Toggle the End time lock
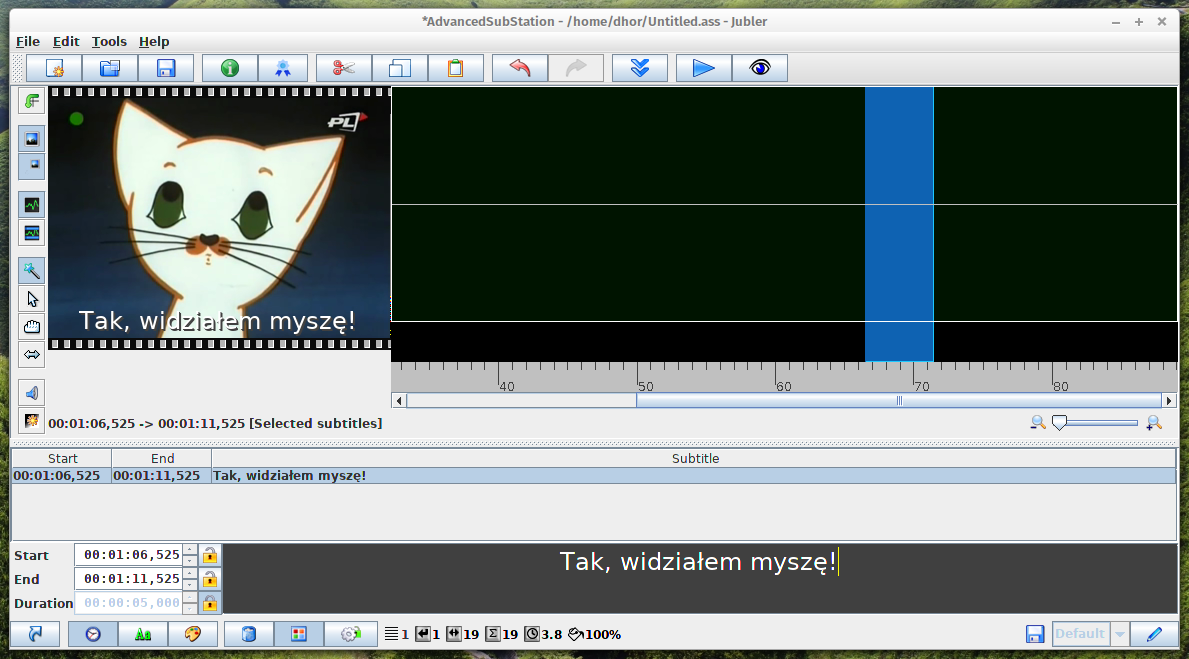Viewport: 1189px width, 659px height. 210,579
